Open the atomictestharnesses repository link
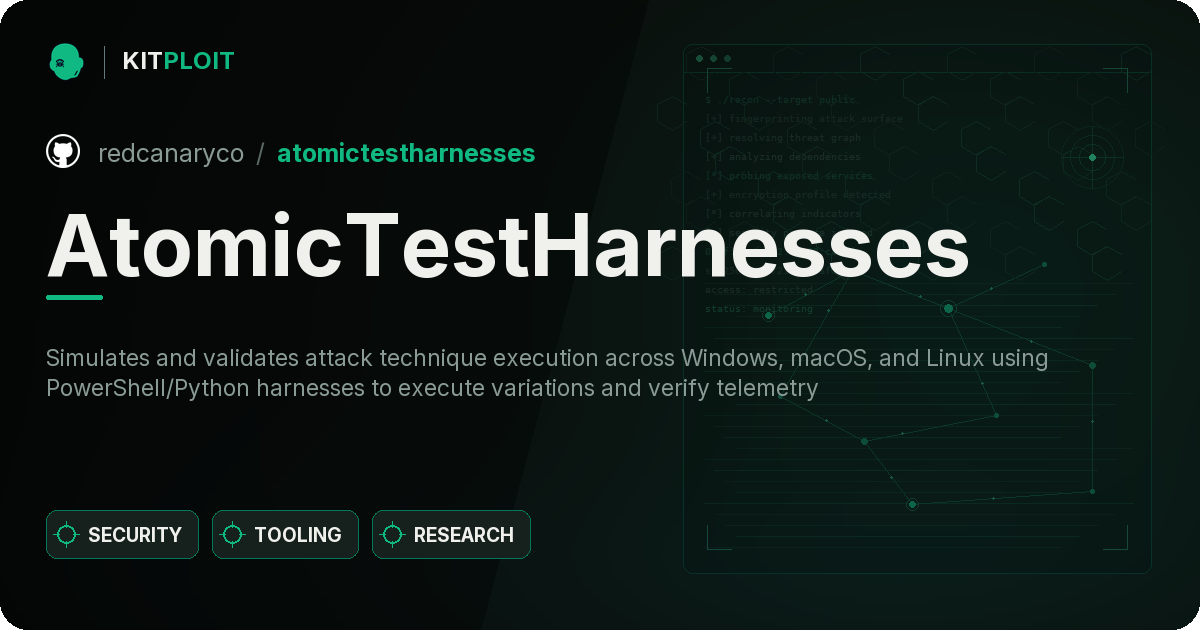This screenshot has width=1200, height=630. [x=406, y=153]
